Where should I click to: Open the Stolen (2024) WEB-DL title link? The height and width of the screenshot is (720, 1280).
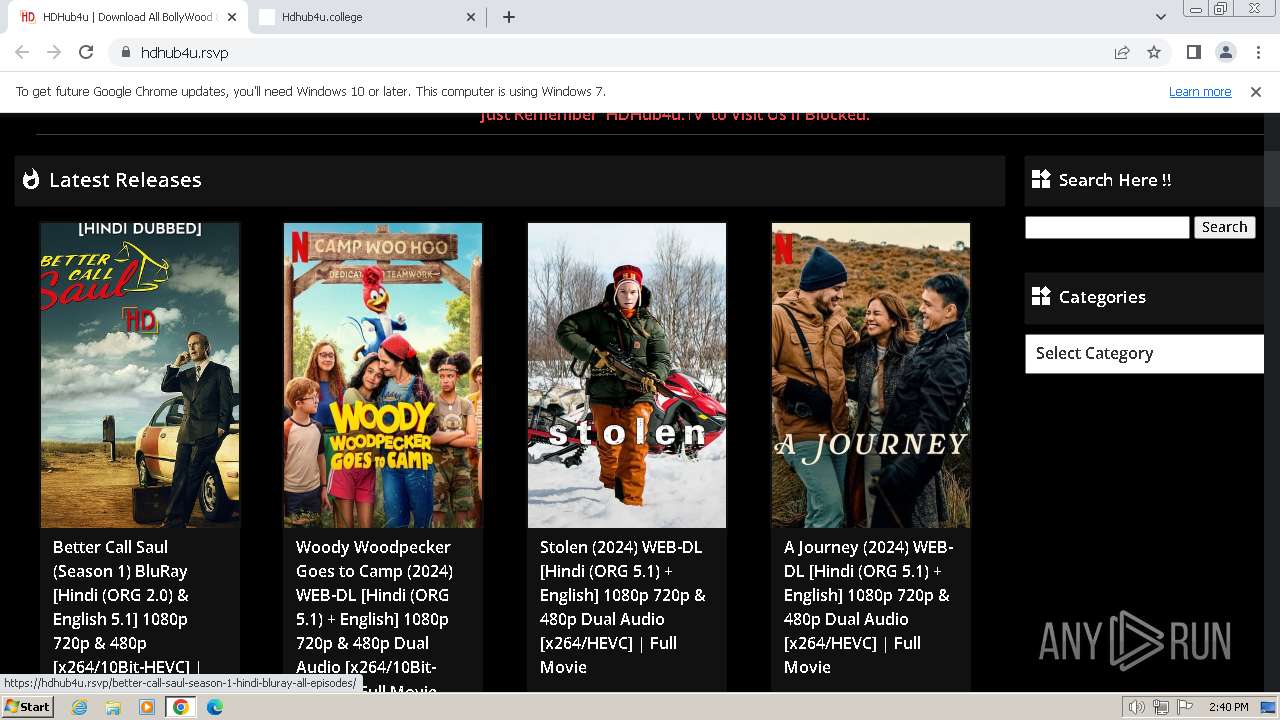623,607
